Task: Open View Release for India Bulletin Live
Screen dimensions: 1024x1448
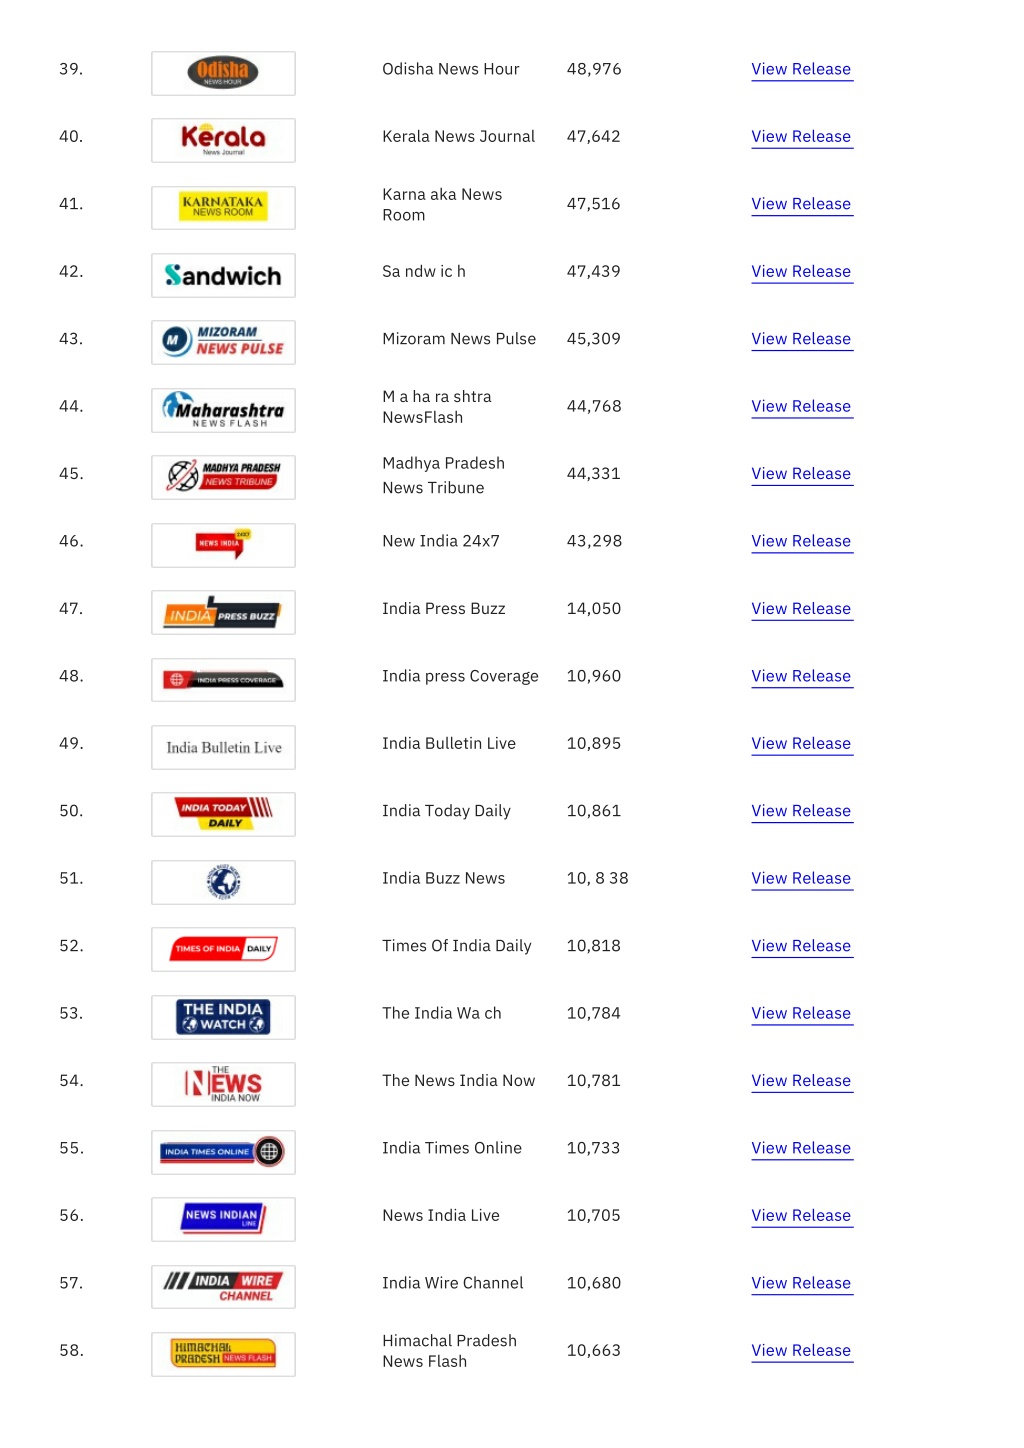Action: pos(801,743)
